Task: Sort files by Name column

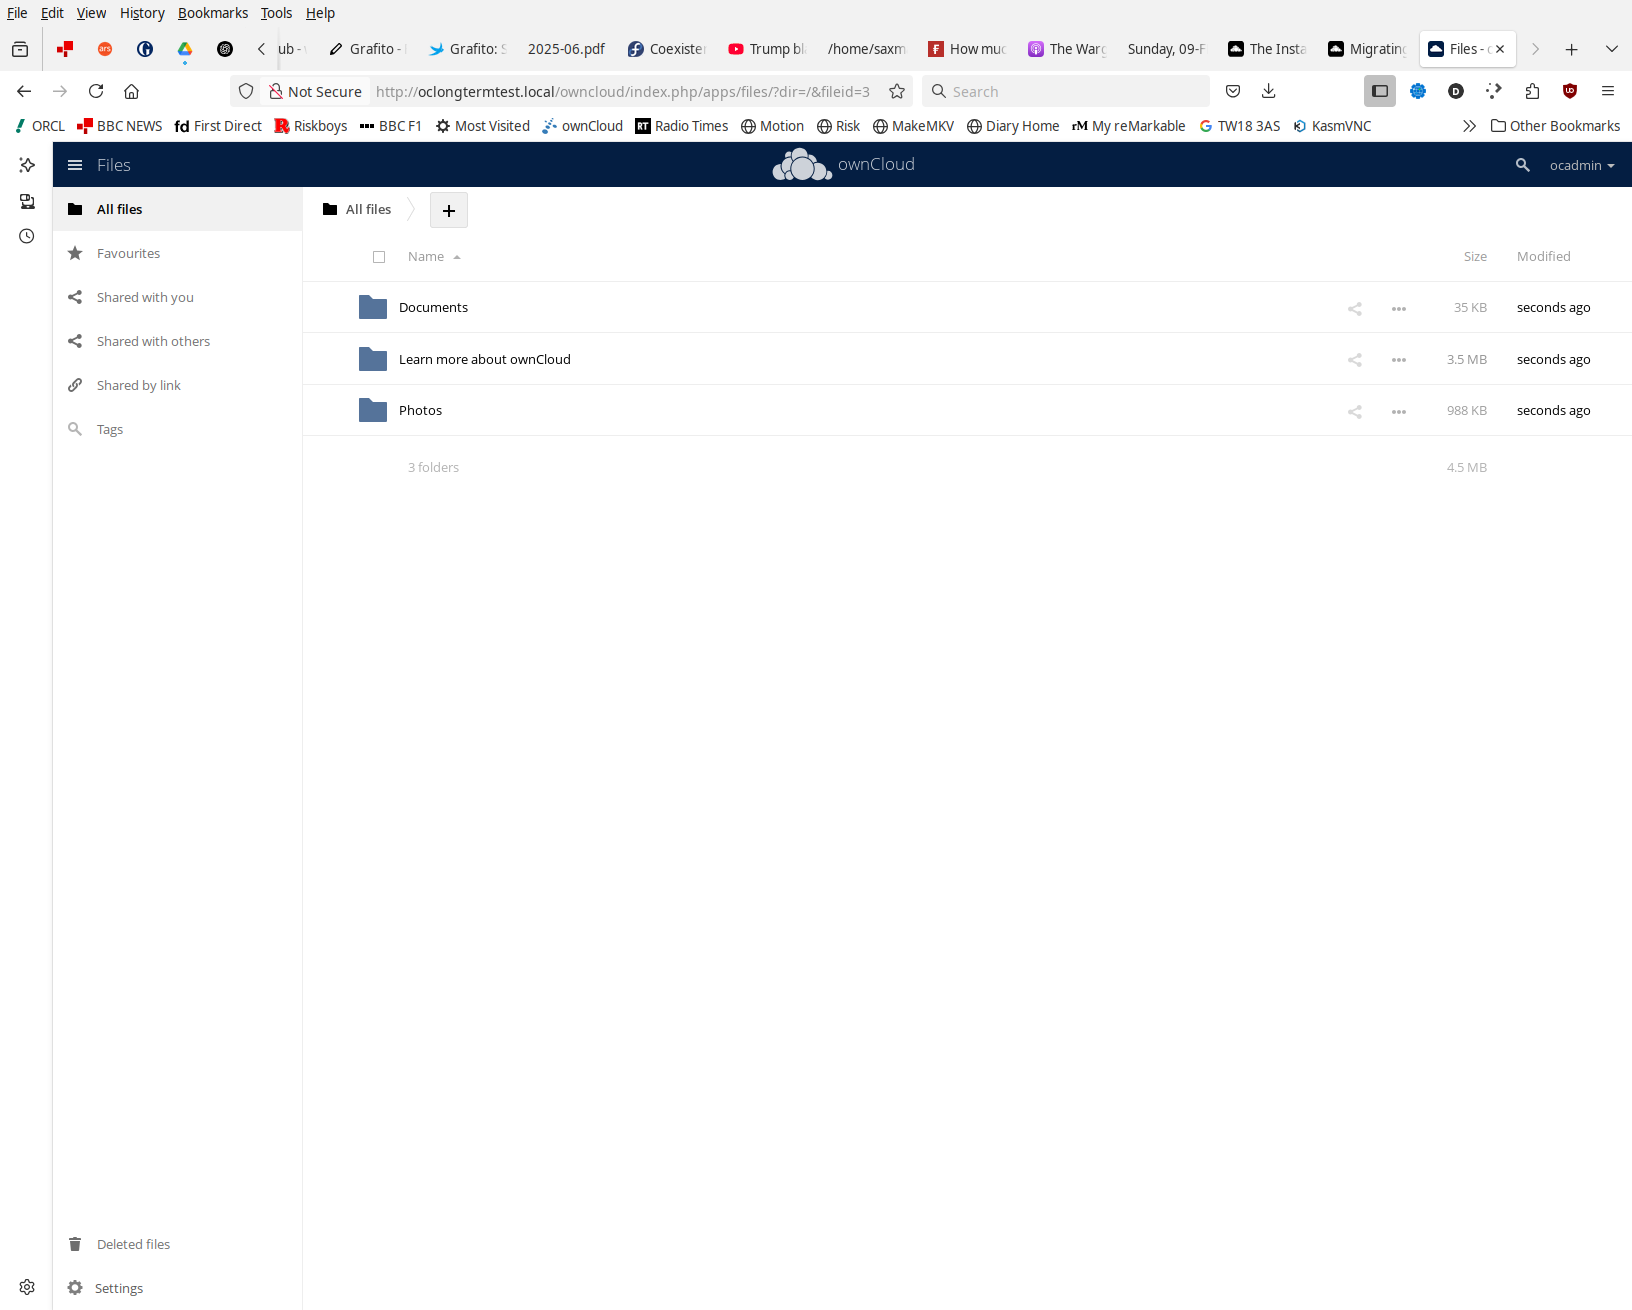Action: click(426, 257)
